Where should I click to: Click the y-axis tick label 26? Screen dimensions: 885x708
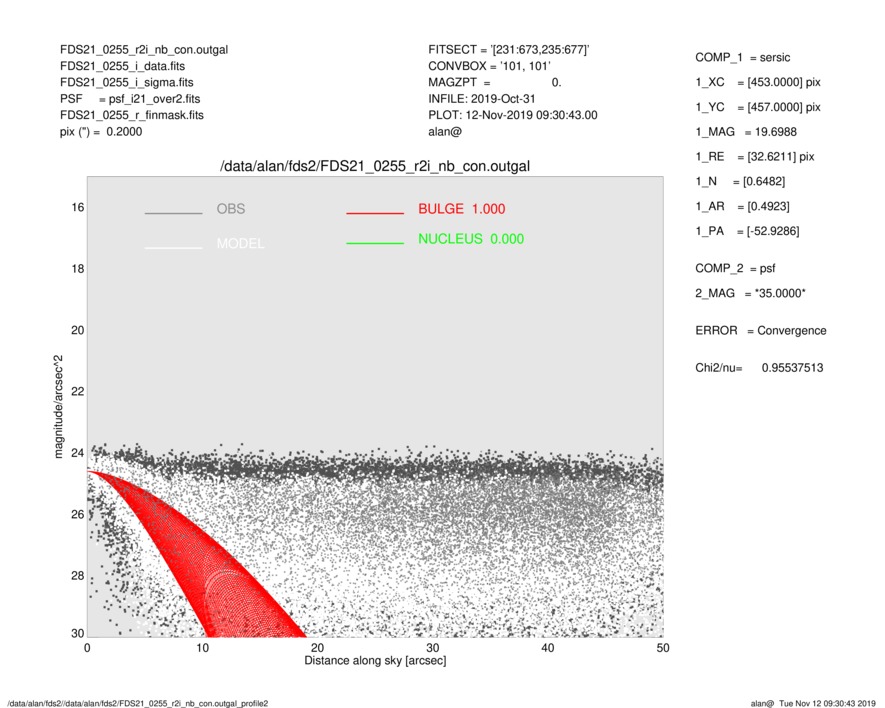coord(77,515)
